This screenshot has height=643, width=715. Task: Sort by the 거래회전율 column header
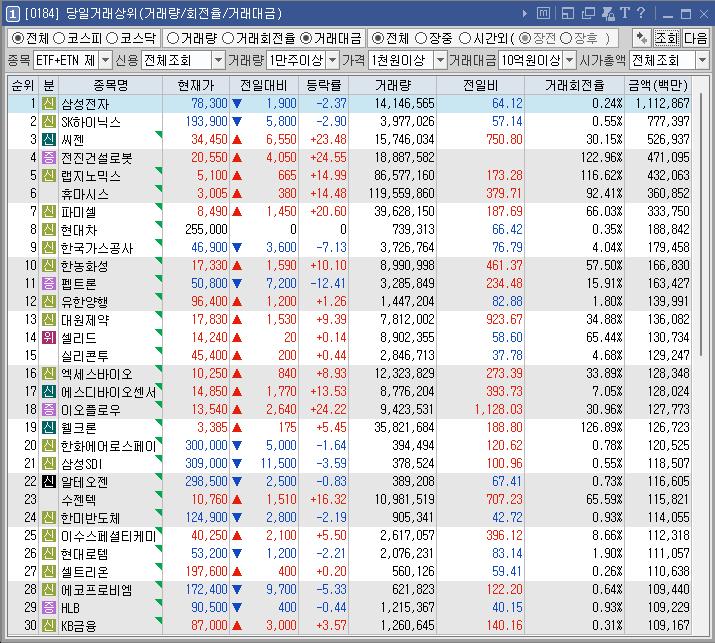(575, 85)
